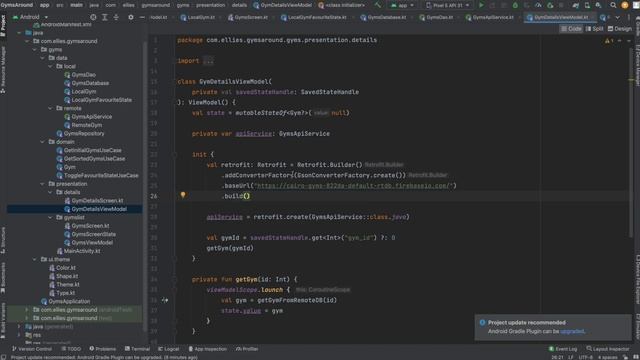Expand the folded import block
The width and height of the screenshot is (640, 360).
click(208, 61)
